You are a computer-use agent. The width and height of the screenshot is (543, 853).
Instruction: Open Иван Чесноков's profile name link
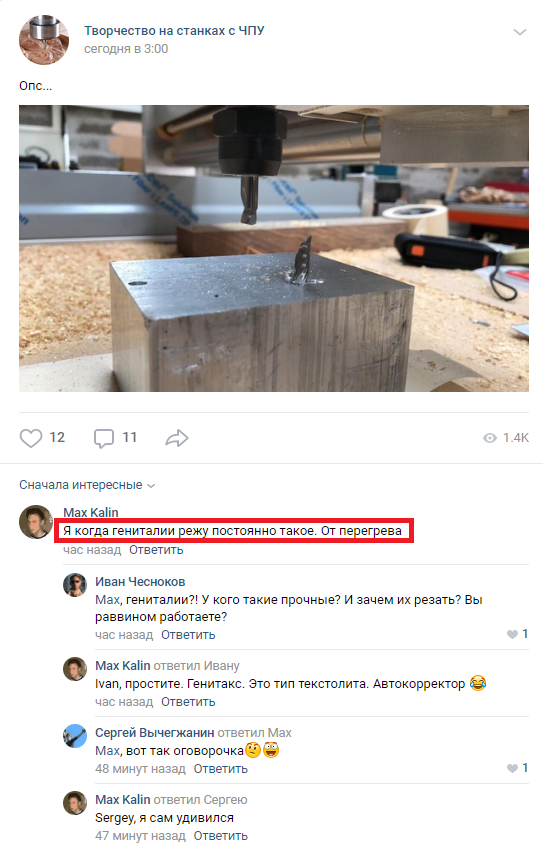pos(140,582)
